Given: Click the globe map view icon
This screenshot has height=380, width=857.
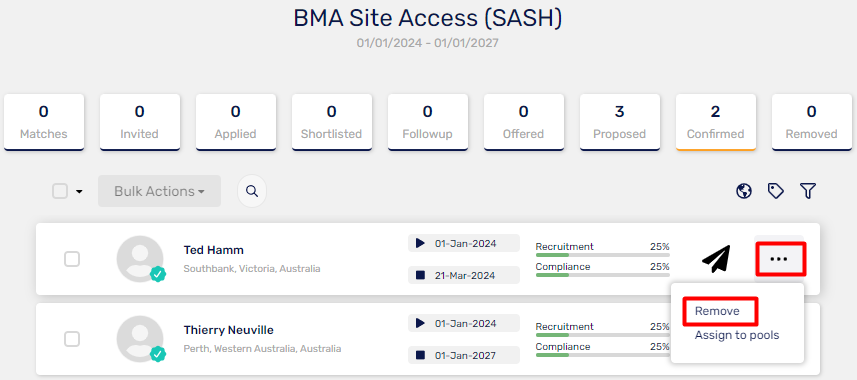Looking at the screenshot, I should pyautogui.click(x=744, y=191).
